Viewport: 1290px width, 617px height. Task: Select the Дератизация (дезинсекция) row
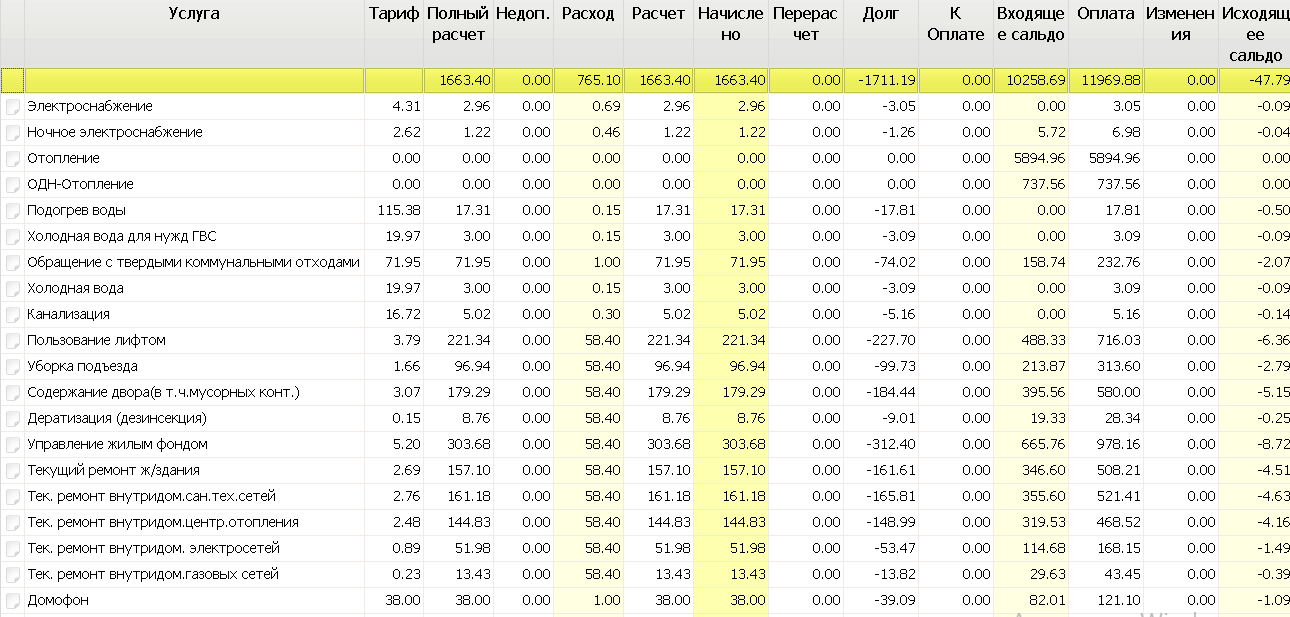click(x=645, y=418)
